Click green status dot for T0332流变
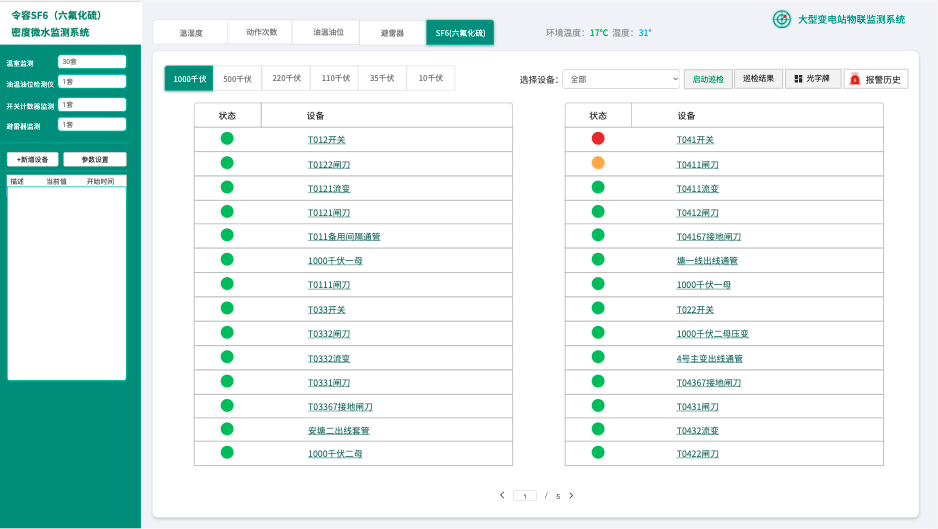Screen dimensions: 938x529 tap(227, 357)
